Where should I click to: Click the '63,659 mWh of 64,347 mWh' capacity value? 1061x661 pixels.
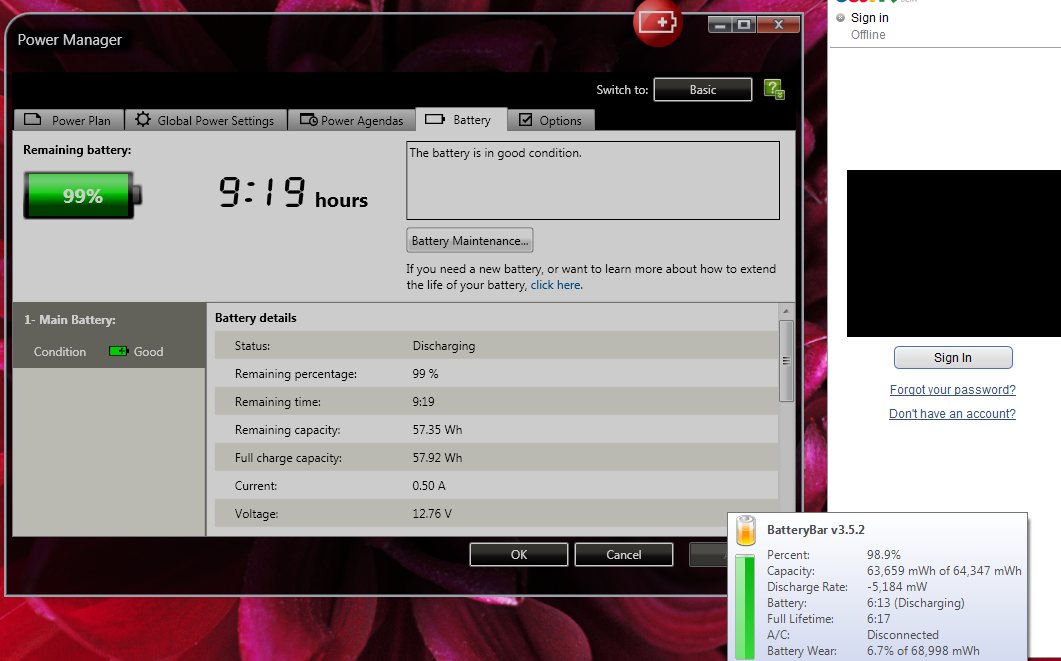click(944, 570)
